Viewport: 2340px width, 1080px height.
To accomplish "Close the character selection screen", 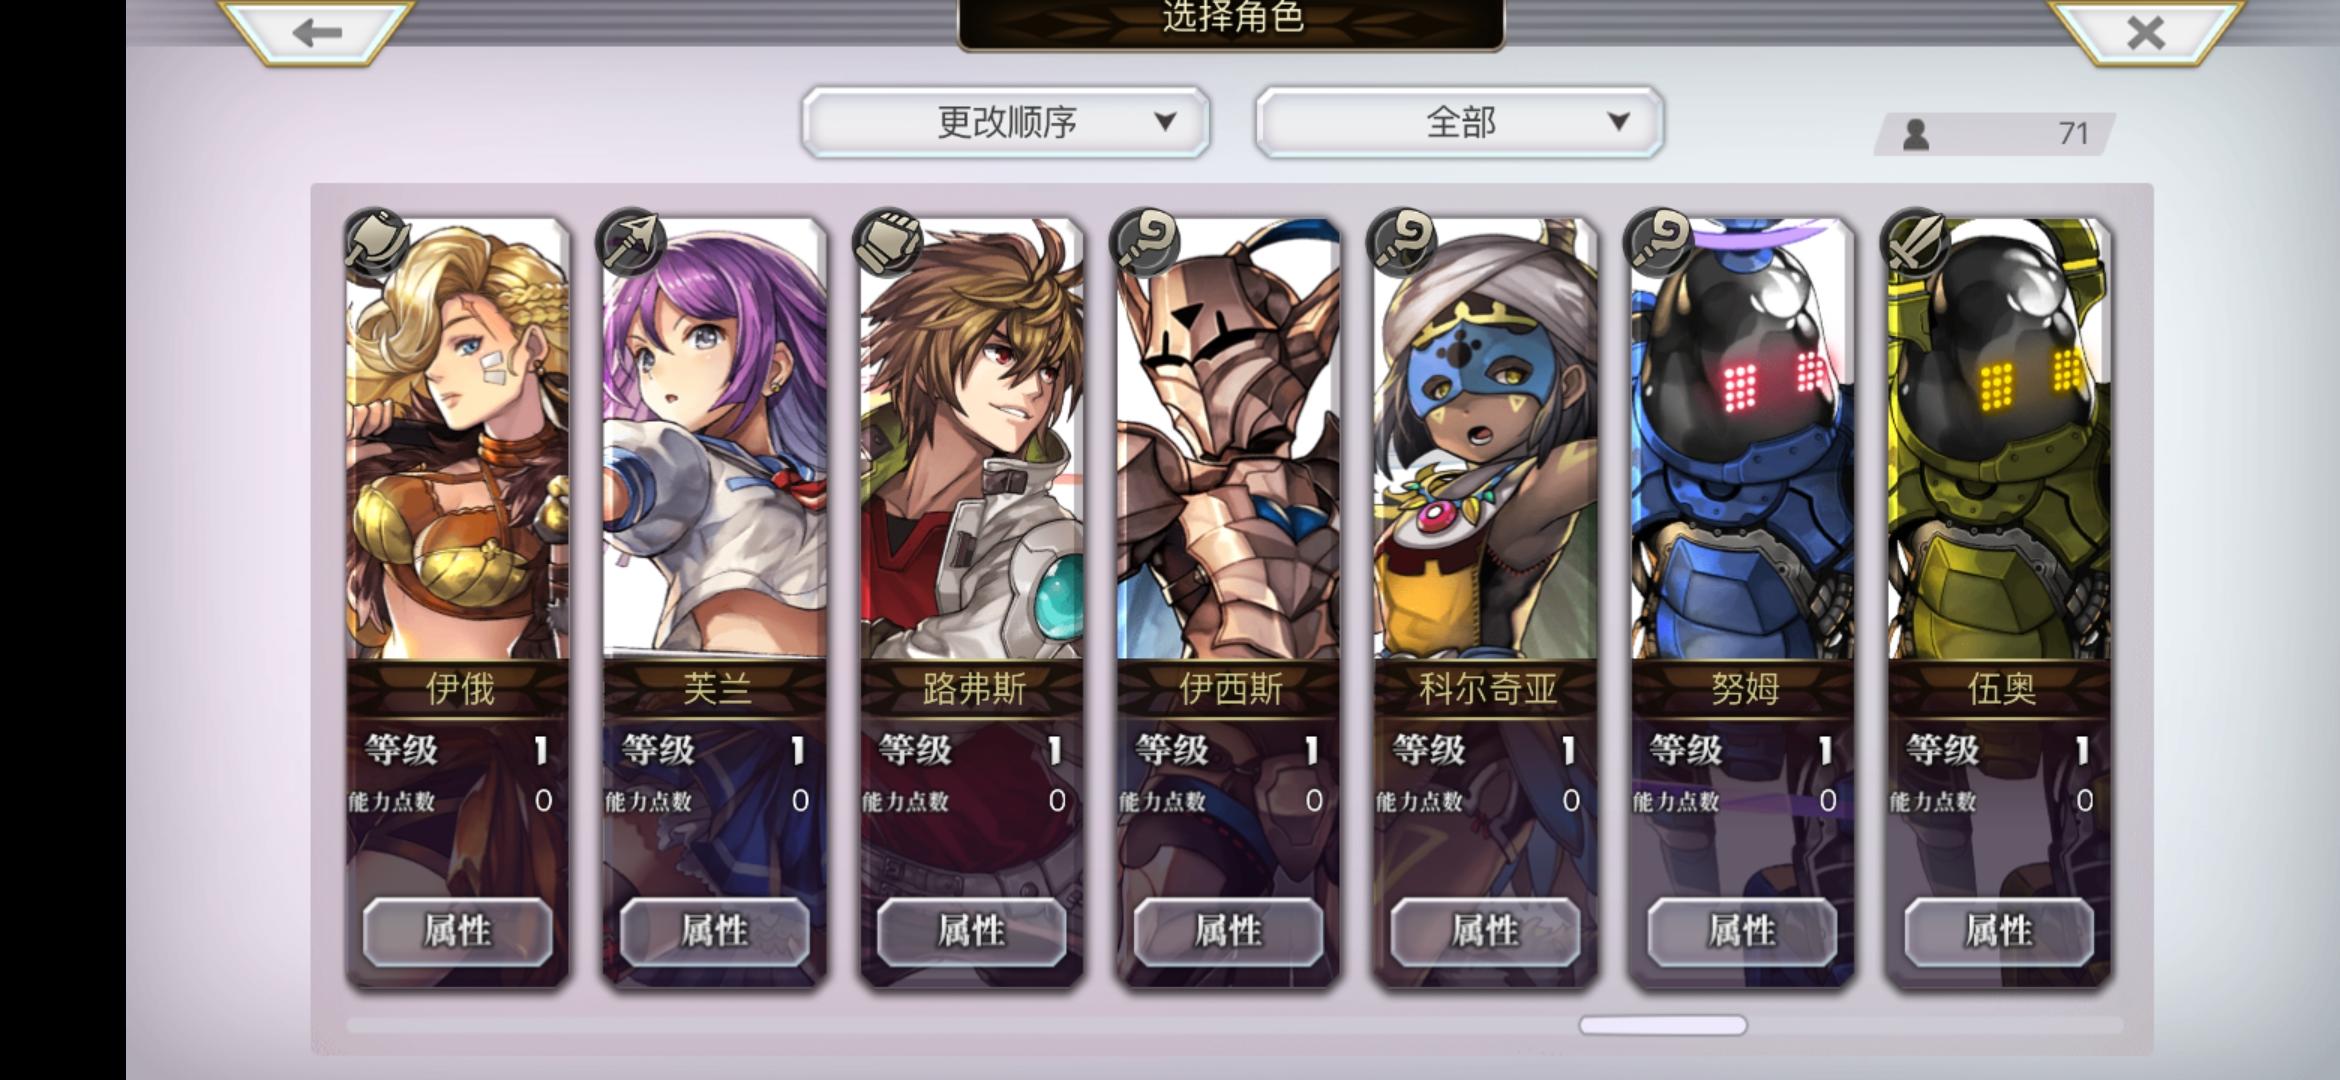I will 2145,32.
